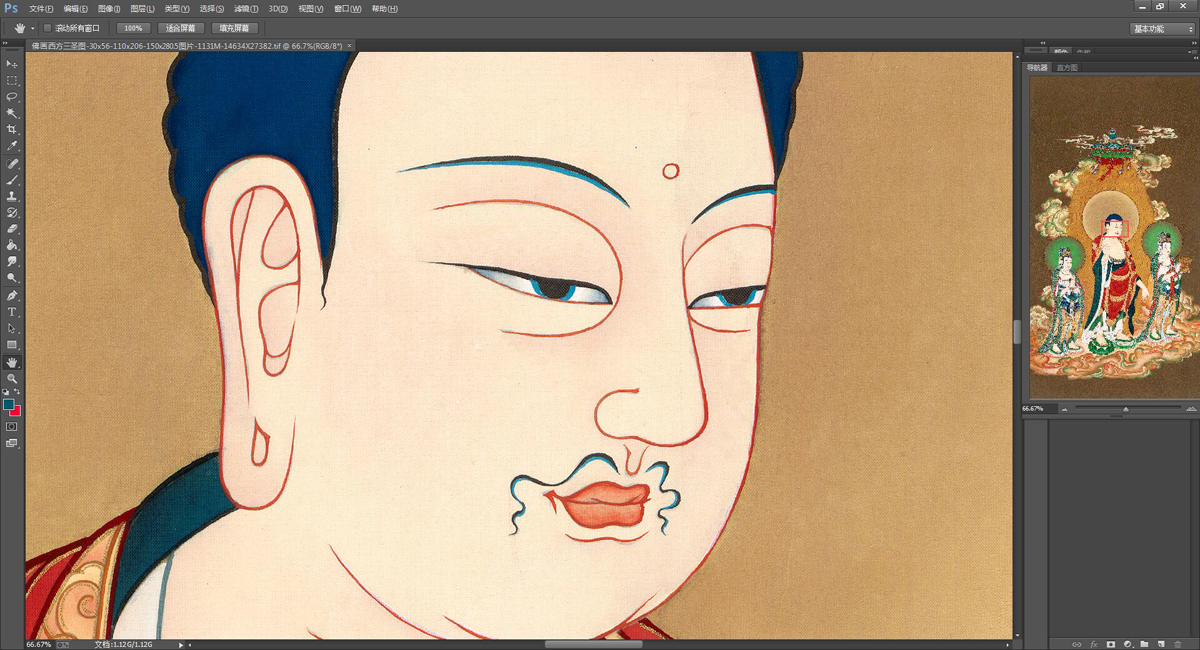Image resolution: width=1200 pixels, height=650 pixels.
Task: Open the 滤镜(T) menu
Action: [x=244, y=8]
